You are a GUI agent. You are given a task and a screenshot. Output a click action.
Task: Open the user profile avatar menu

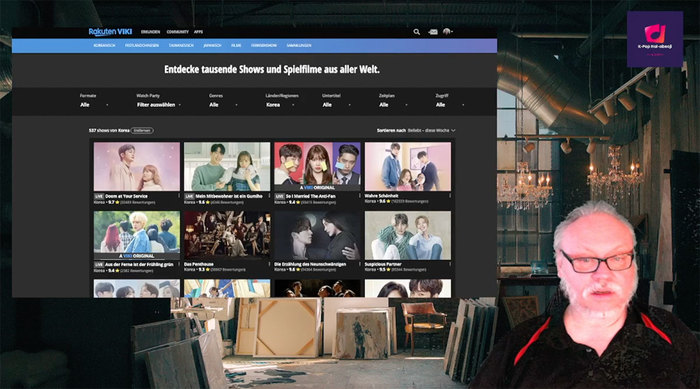447,31
